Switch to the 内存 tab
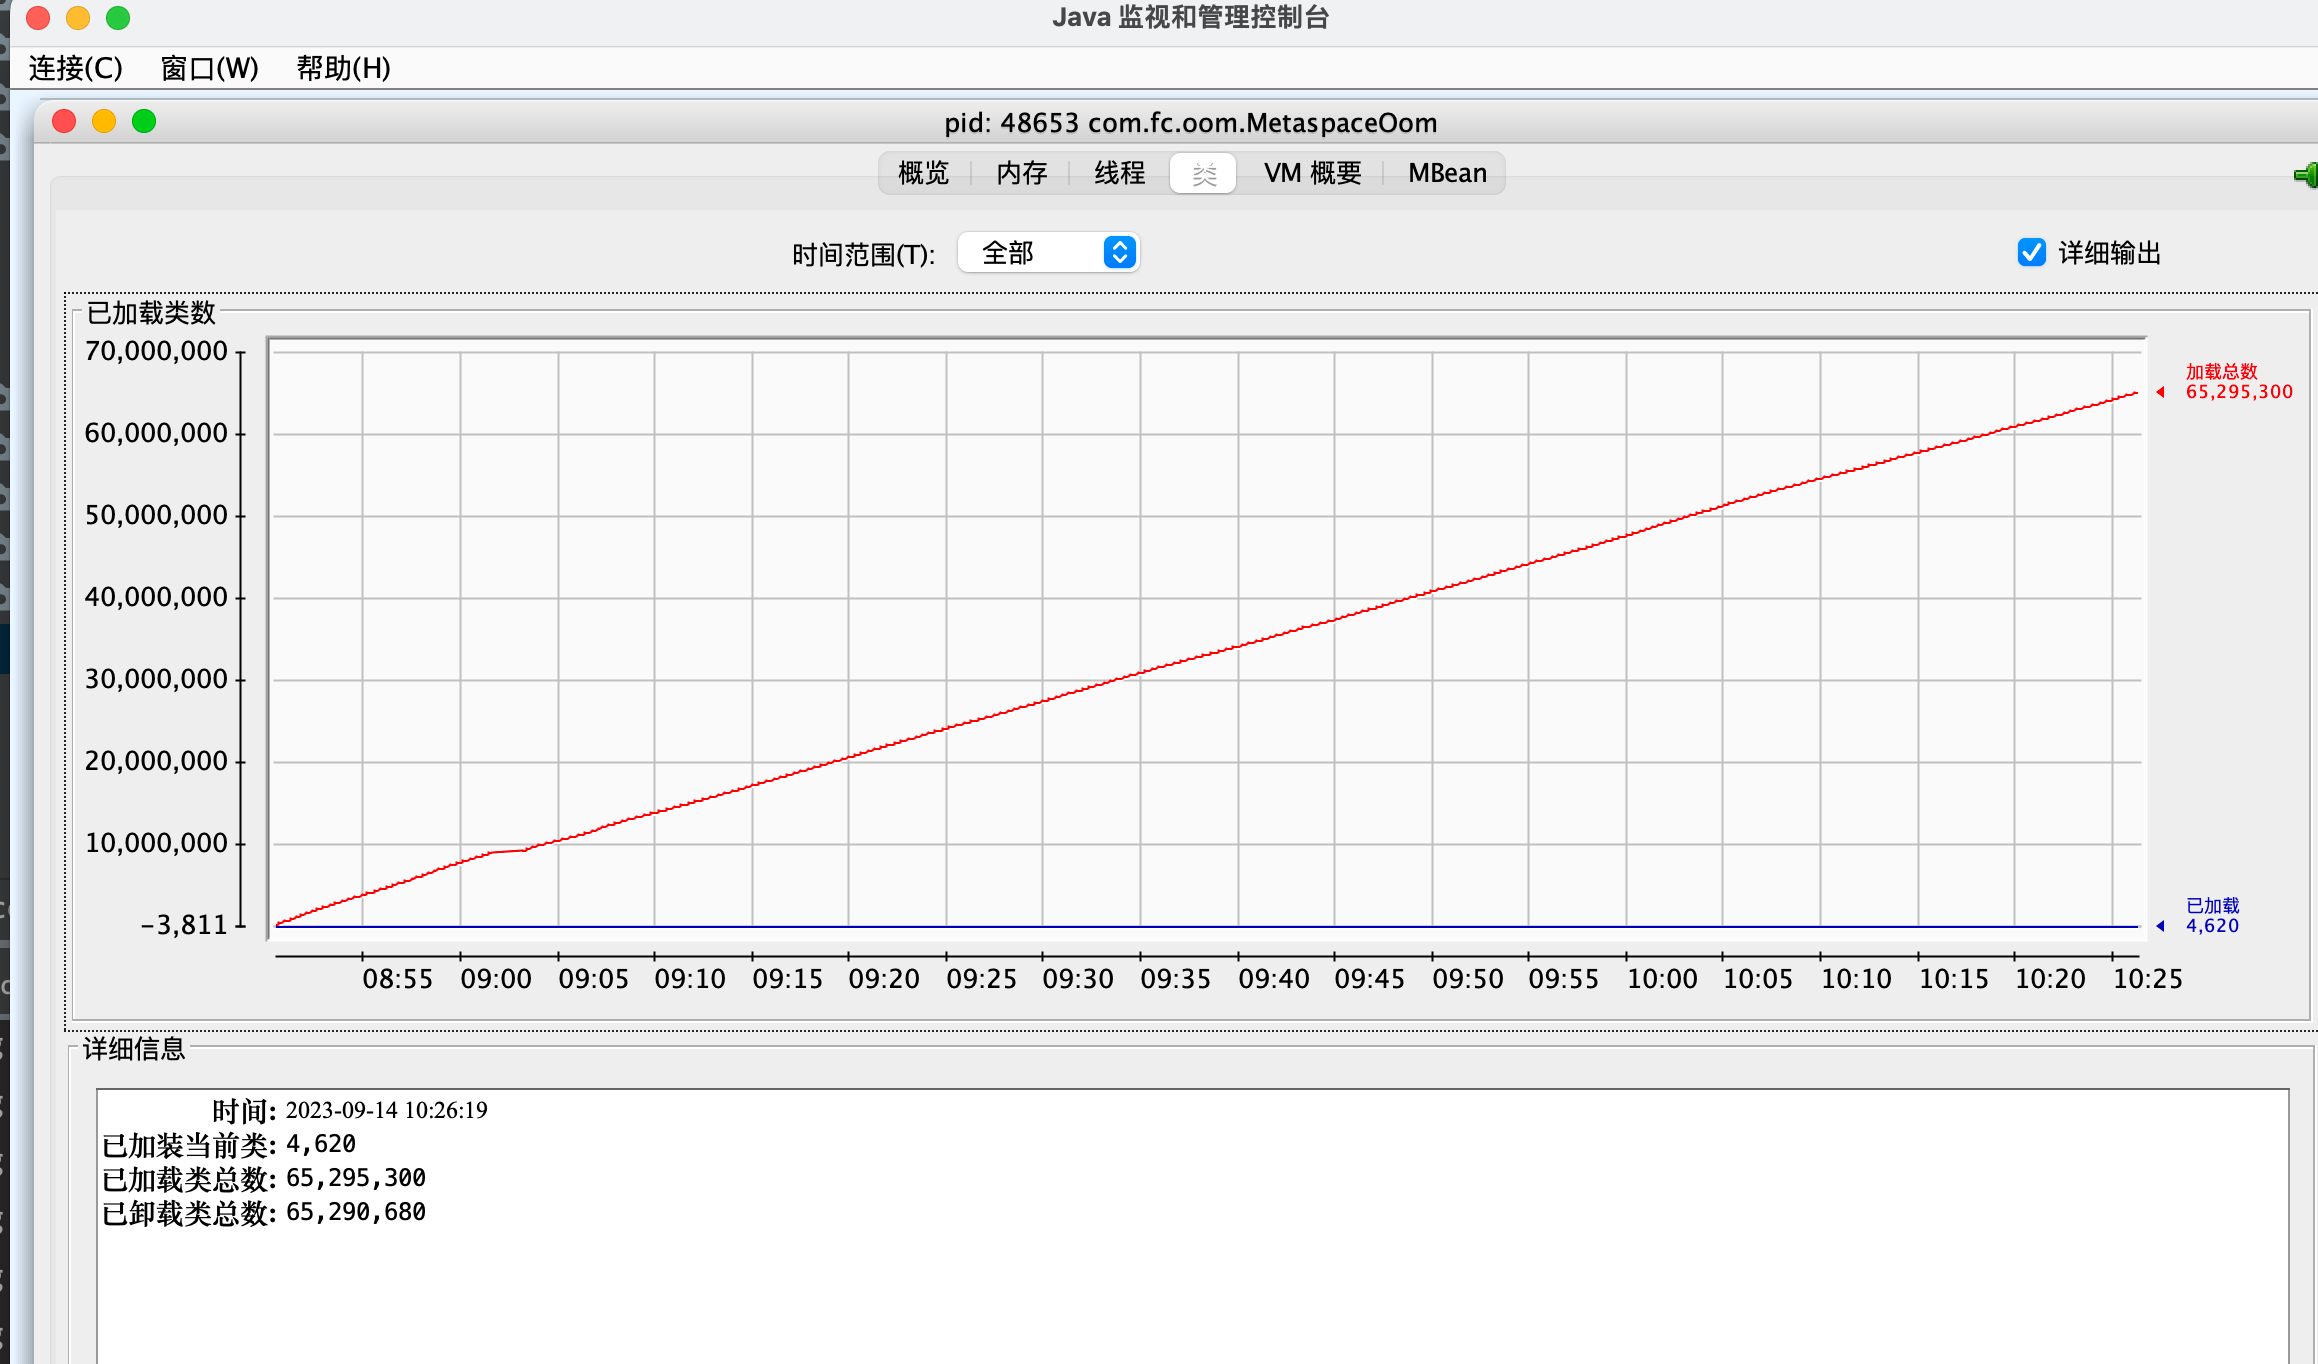2318x1364 pixels. tap(1021, 173)
